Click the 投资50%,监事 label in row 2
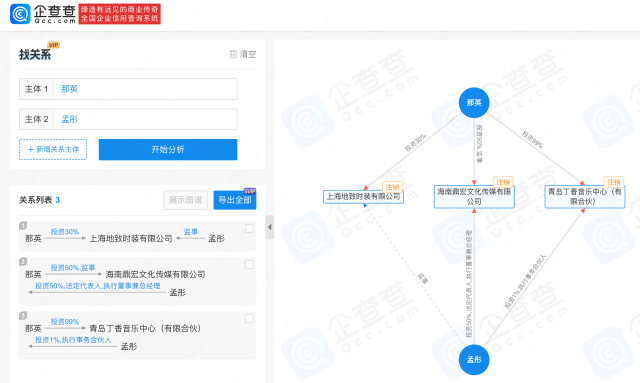The width and height of the screenshot is (640, 383). click(73, 268)
